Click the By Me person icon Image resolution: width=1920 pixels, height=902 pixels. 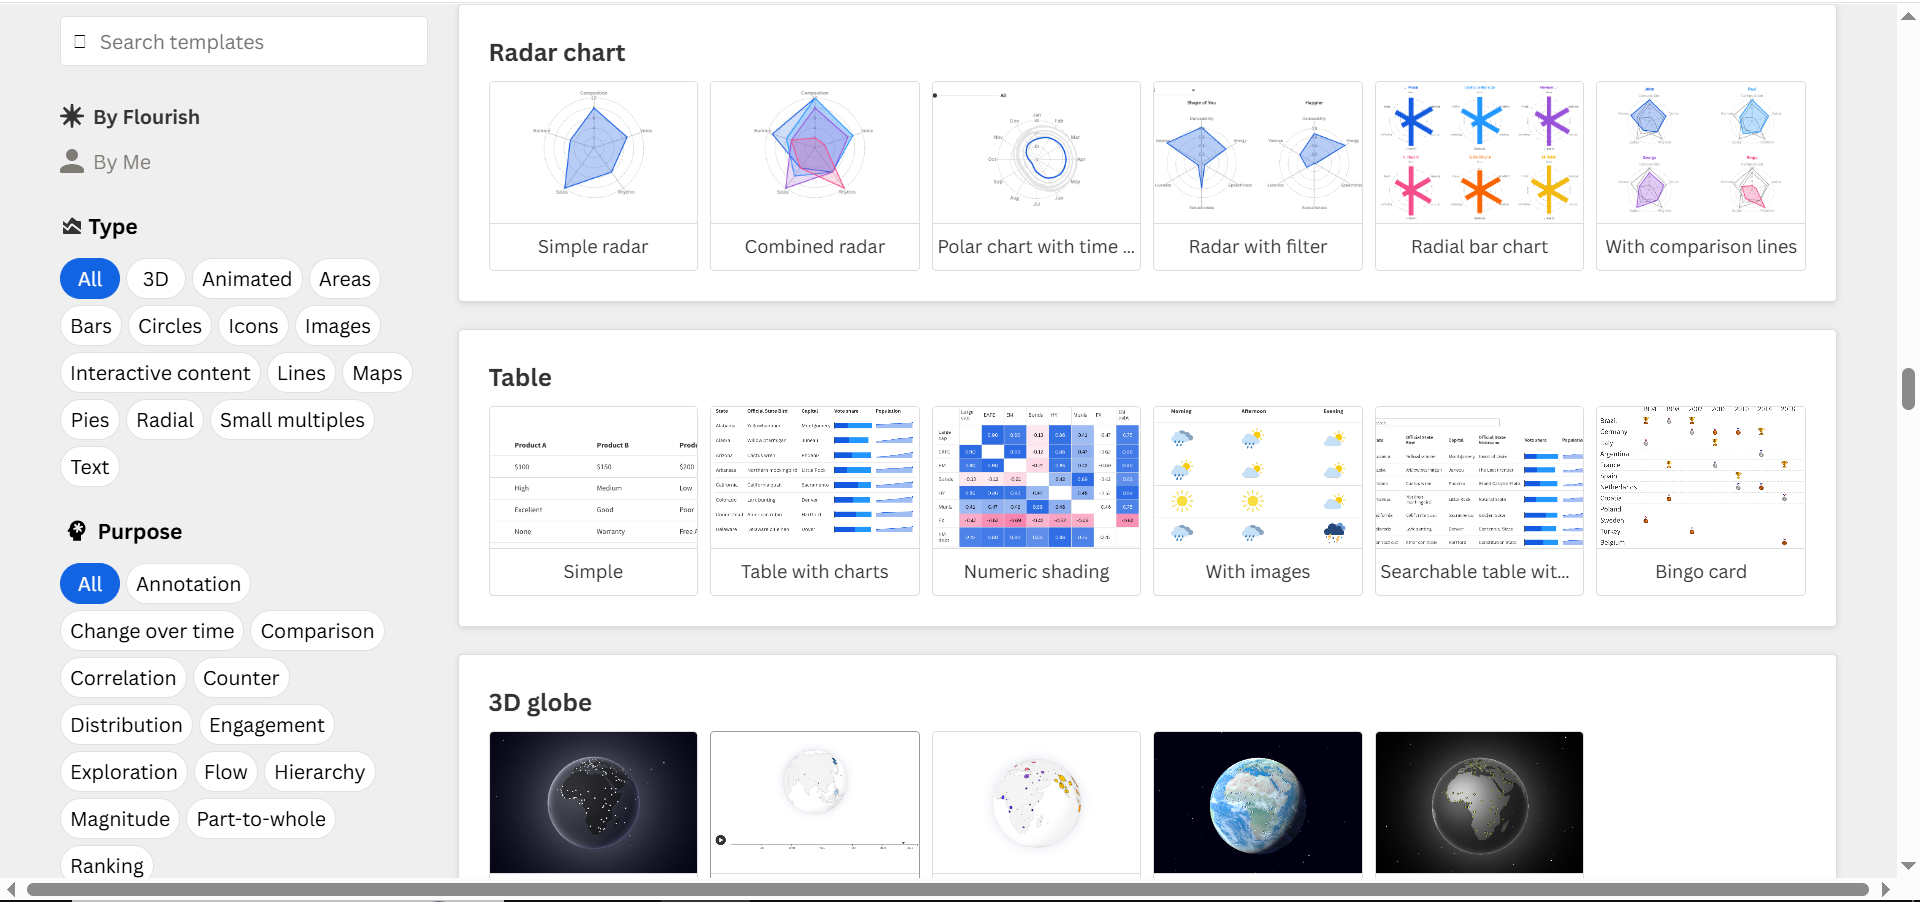tap(72, 162)
